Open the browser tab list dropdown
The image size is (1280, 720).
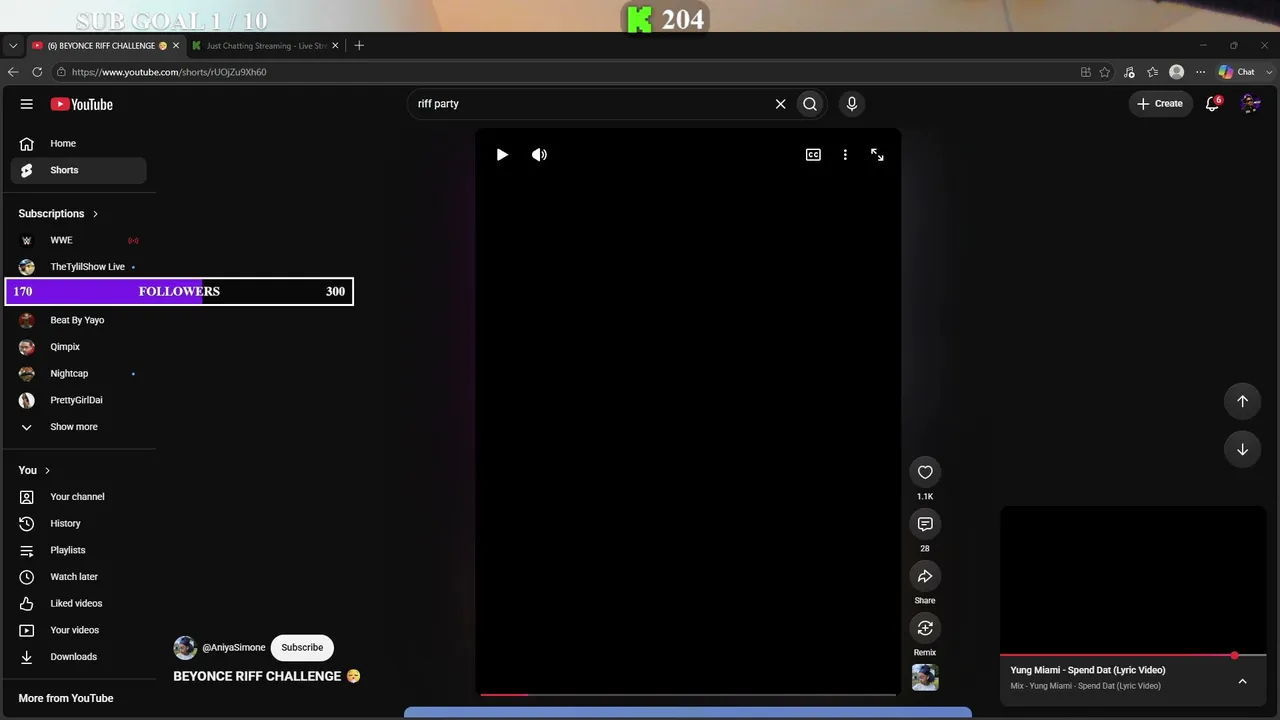click(x=13, y=46)
